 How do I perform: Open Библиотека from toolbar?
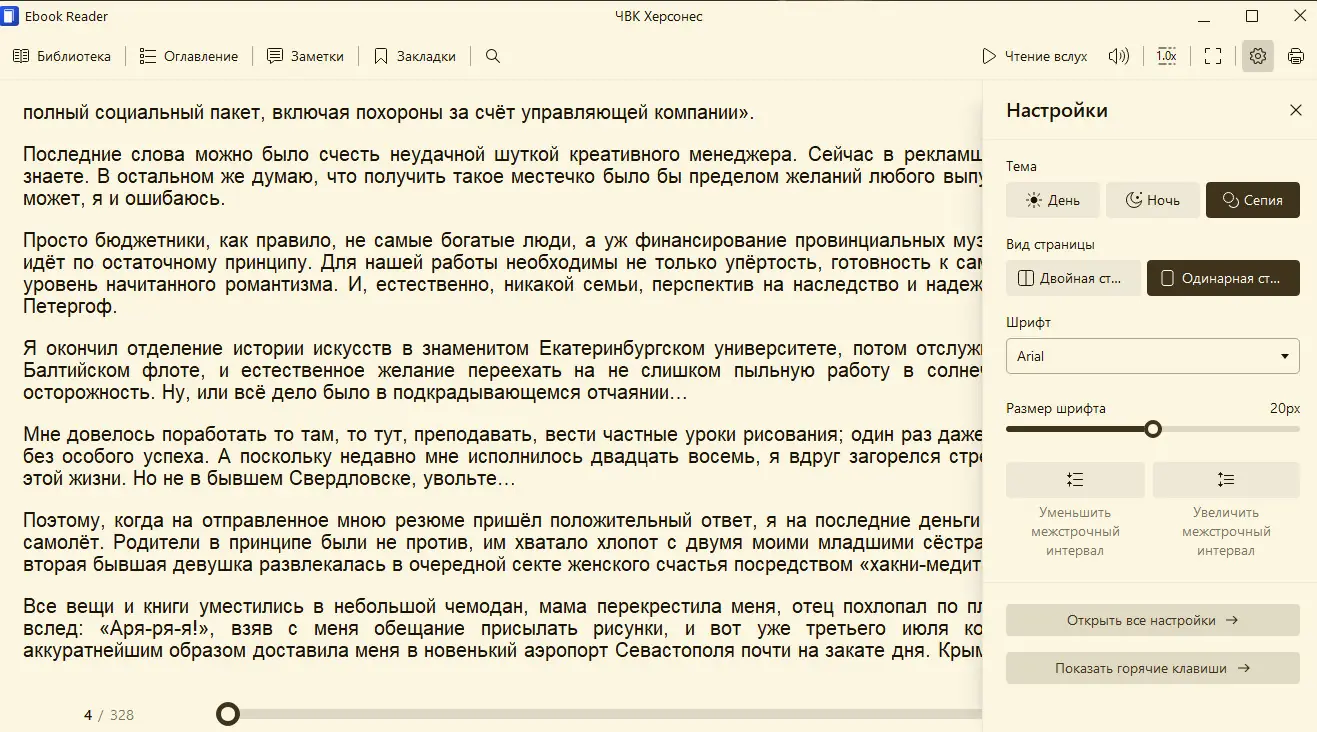62,56
